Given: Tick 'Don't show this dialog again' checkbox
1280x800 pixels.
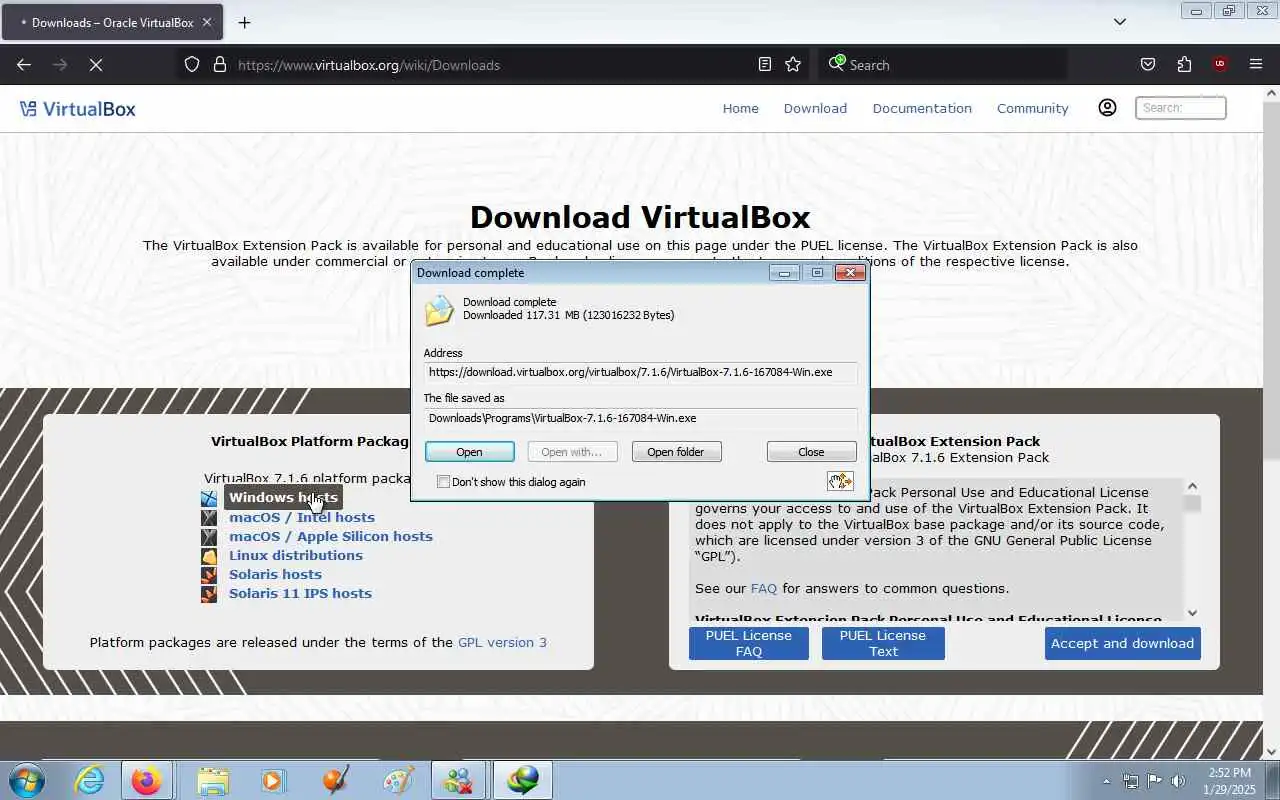Looking at the screenshot, I should click(444, 482).
